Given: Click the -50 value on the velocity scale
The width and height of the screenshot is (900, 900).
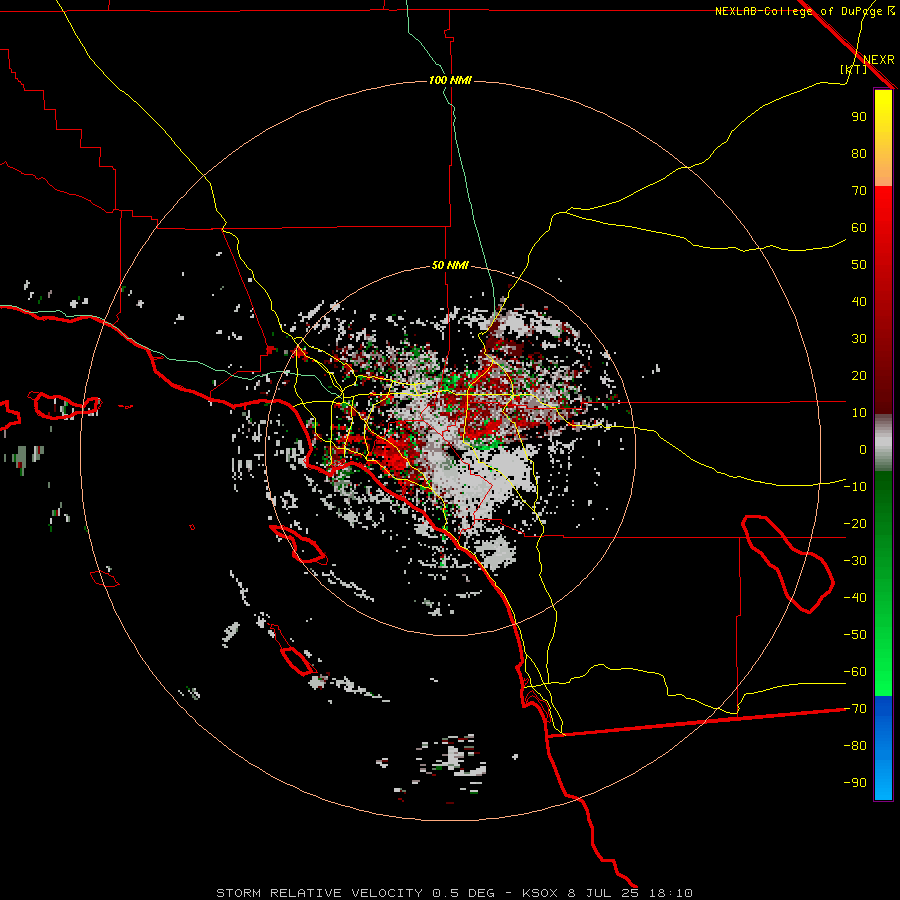Looking at the screenshot, I should tap(855, 635).
